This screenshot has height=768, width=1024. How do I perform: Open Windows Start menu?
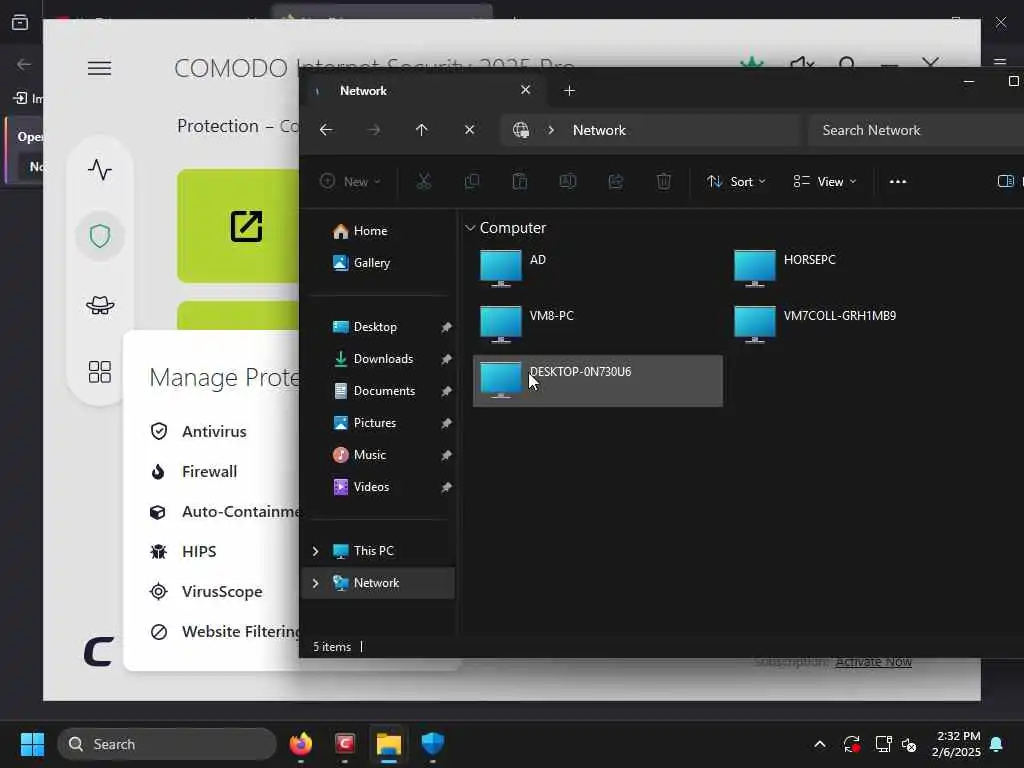(32, 744)
